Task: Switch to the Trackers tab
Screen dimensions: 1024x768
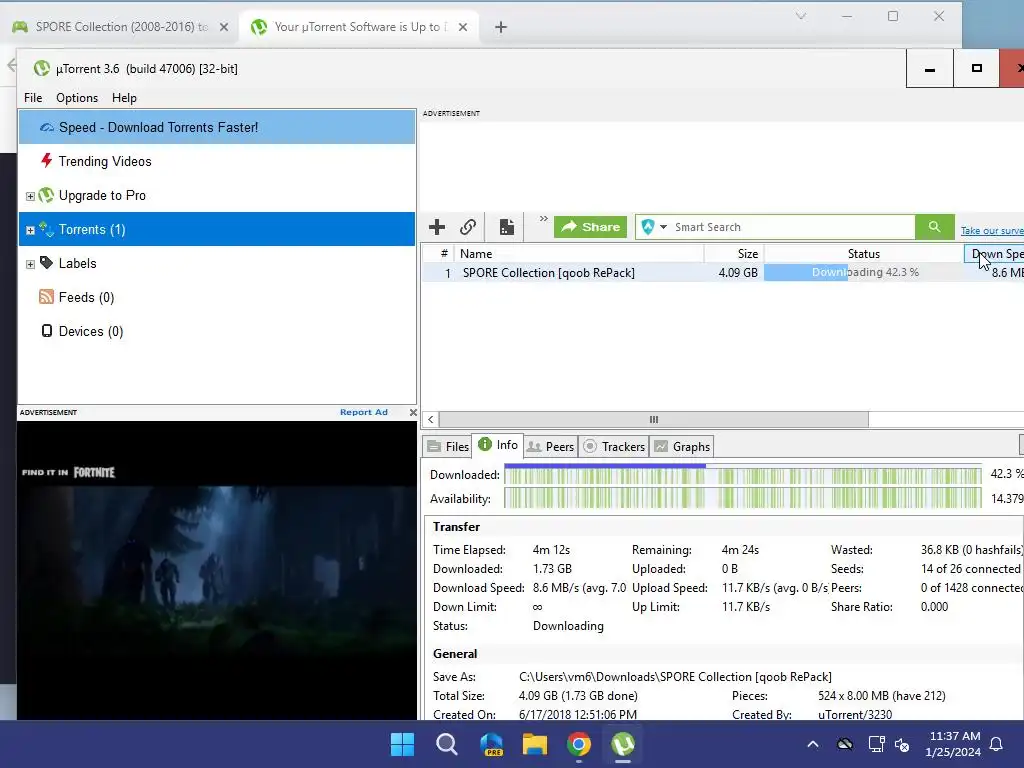Action: click(614, 447)
